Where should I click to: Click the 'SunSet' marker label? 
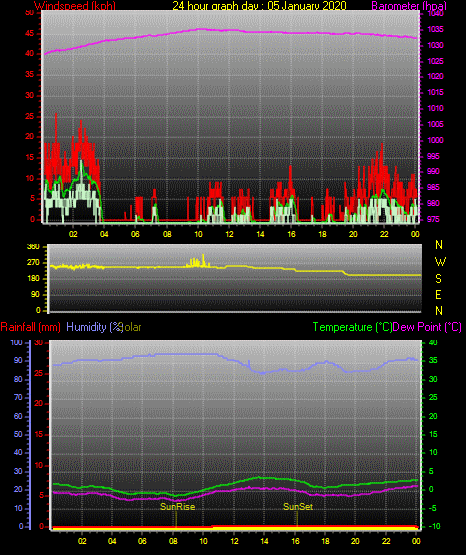pos(298,507)
